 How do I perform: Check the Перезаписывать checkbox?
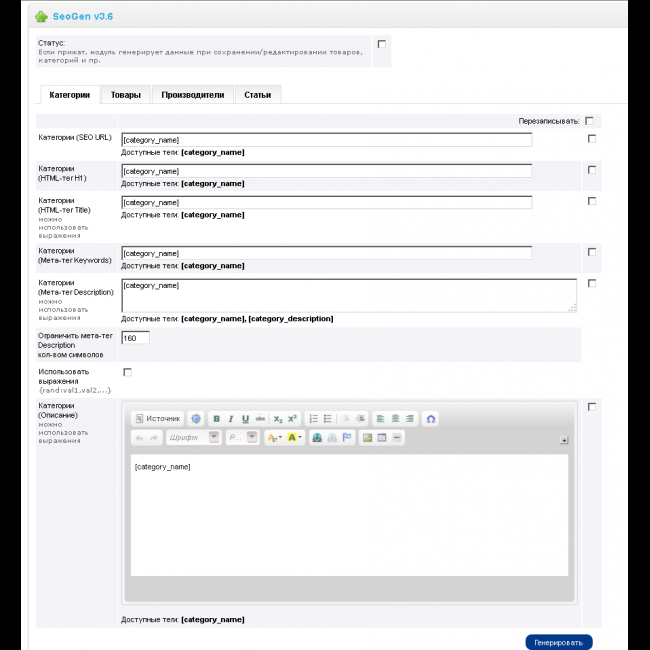tap(590, 121)
